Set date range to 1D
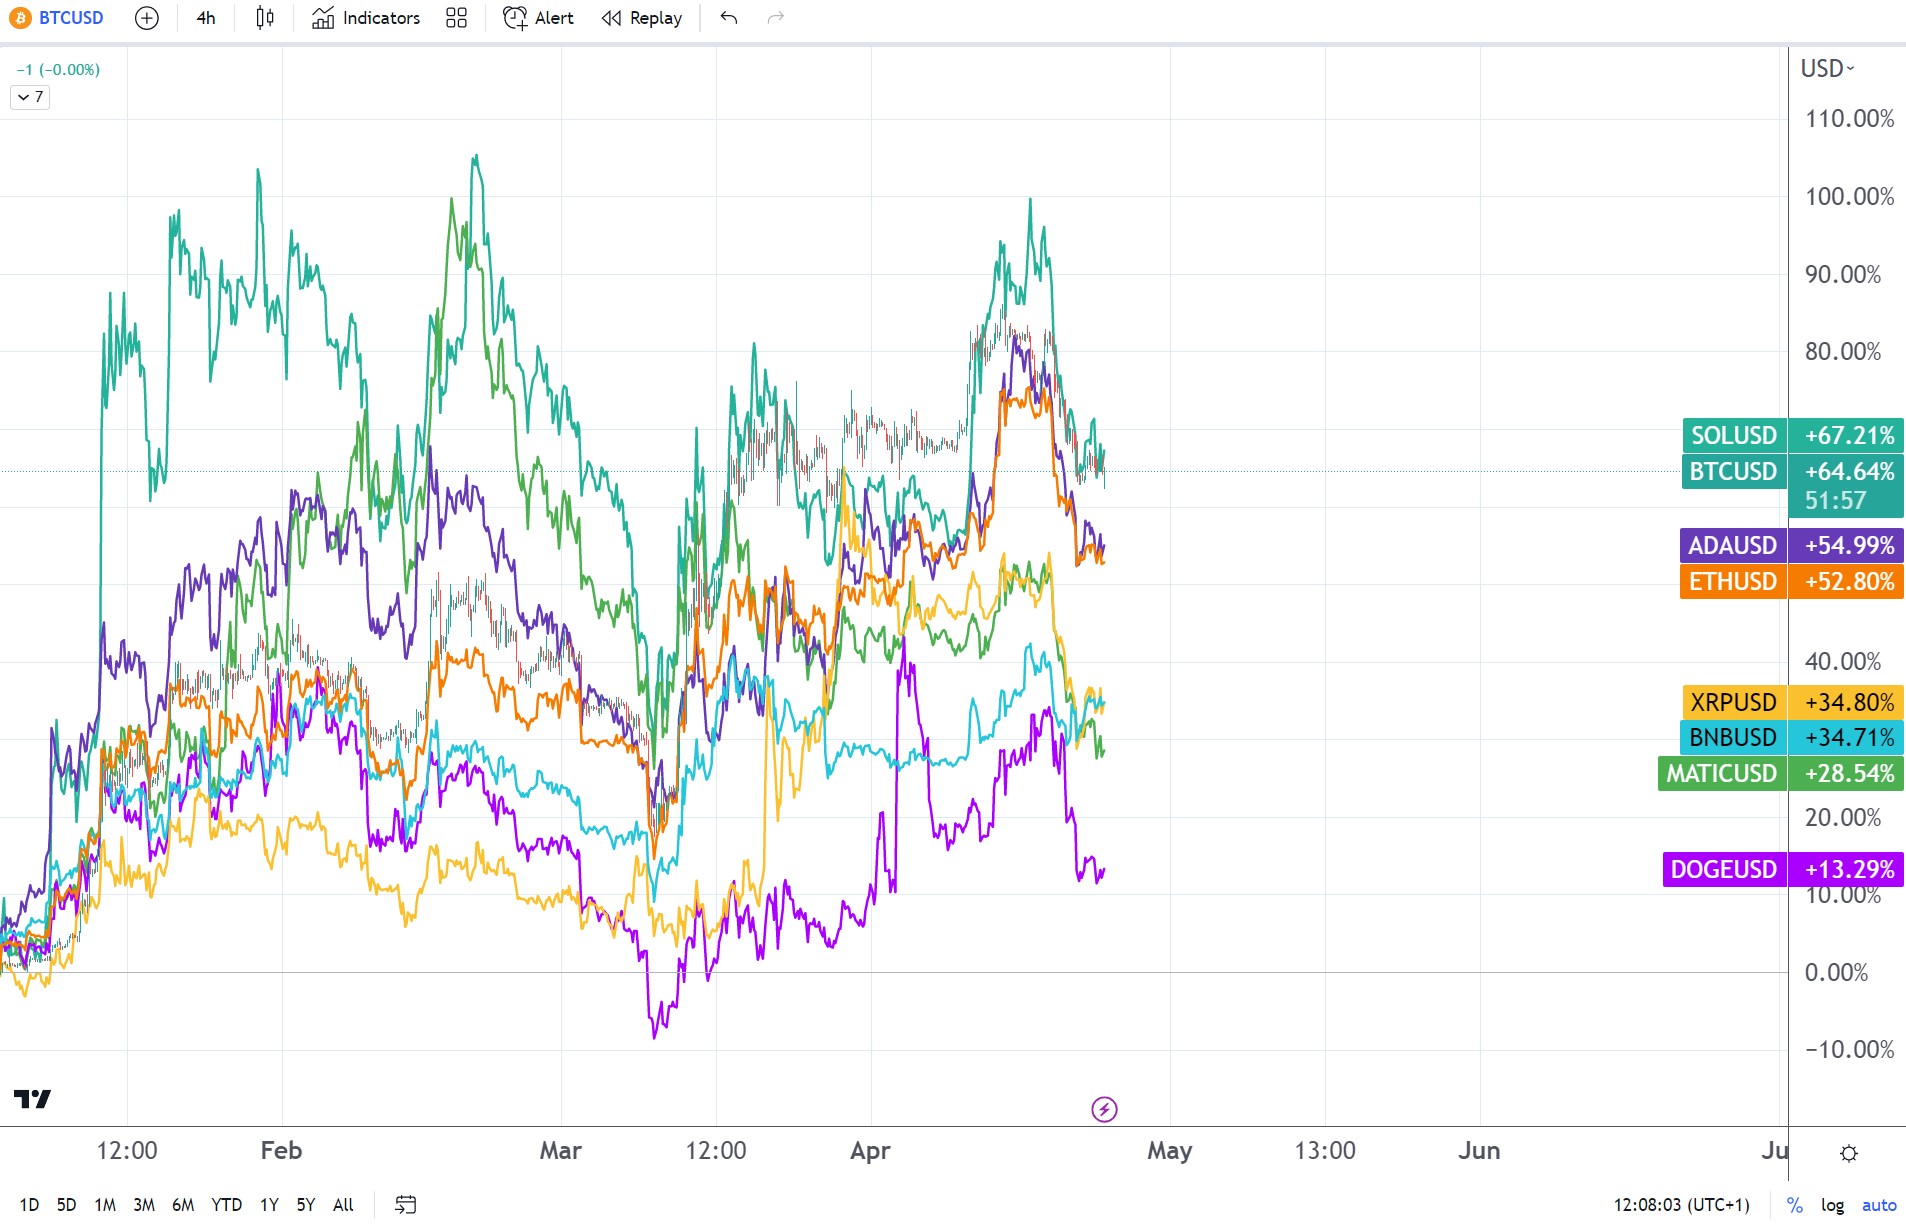Viewport: 1906px width, 1227px height. click(x=29, y=1205)
